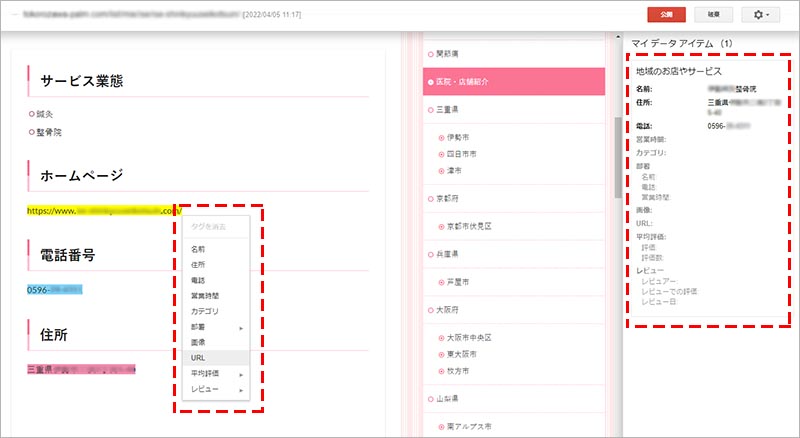The width and height of the screenshot is (800, 438).
Task: Click the circle bullet icon beside 整骨院
Action: coord(32,131)
